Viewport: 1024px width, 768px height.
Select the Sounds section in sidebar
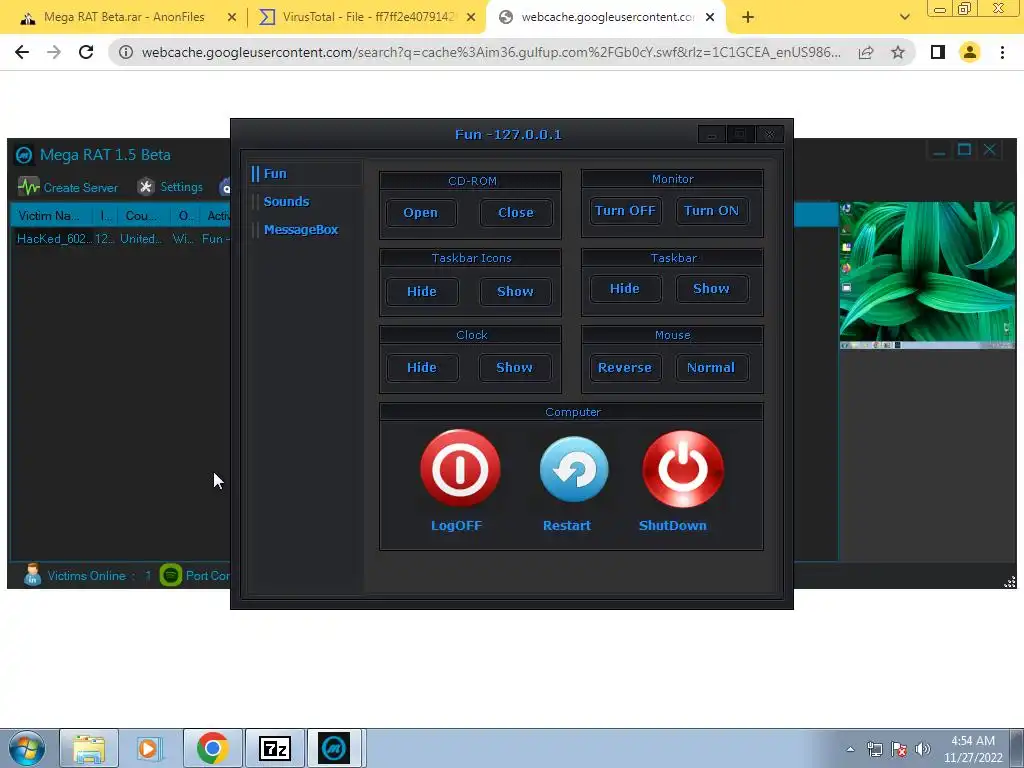click(306, 202)
